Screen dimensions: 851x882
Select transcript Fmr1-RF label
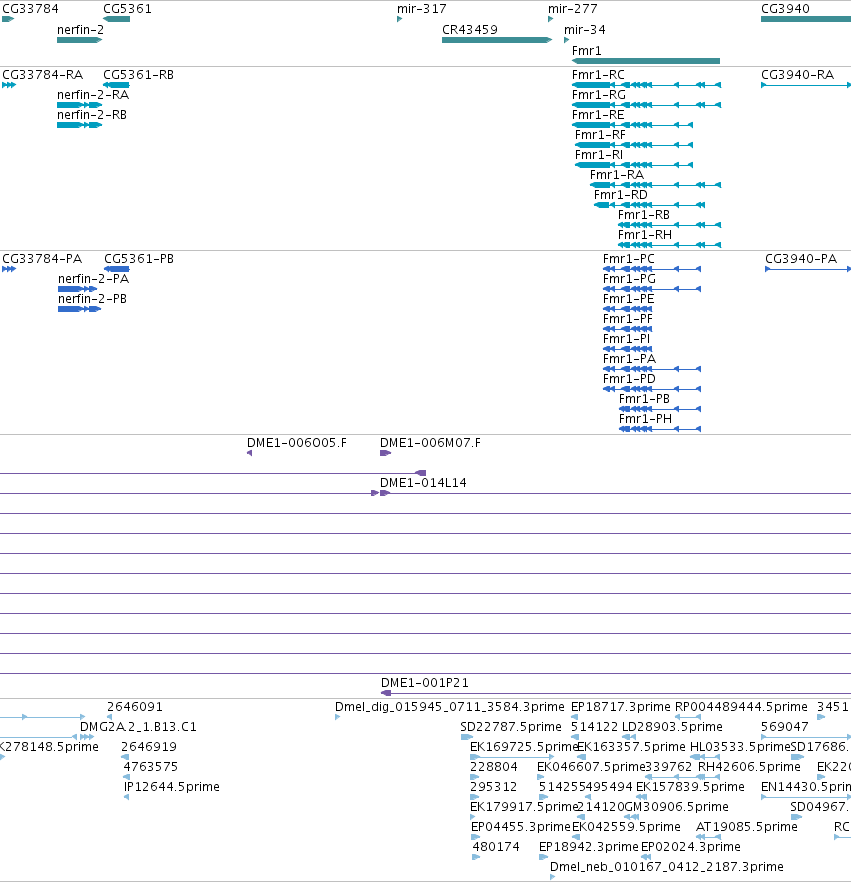[600, 135]
